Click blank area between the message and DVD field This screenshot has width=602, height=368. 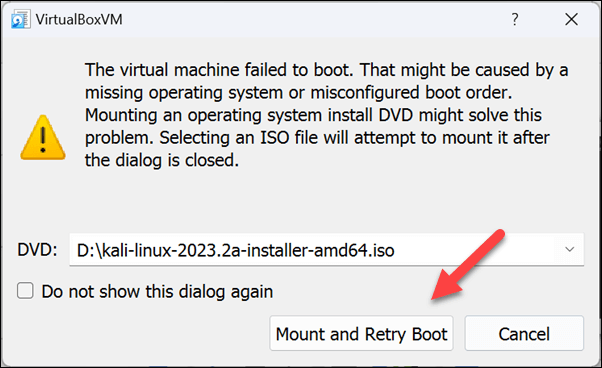click(301, 201)
